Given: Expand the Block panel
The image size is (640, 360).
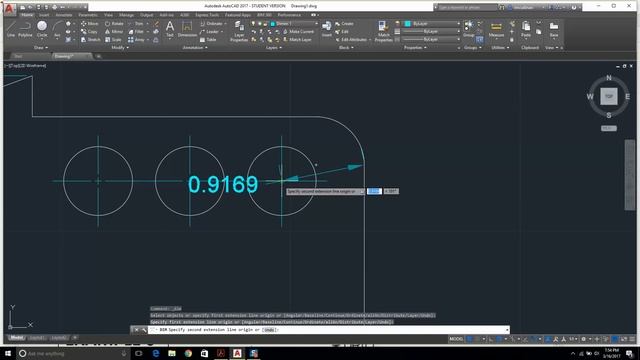Looking at the screenshot, I should pyautogui.click(x=346, y=48).
